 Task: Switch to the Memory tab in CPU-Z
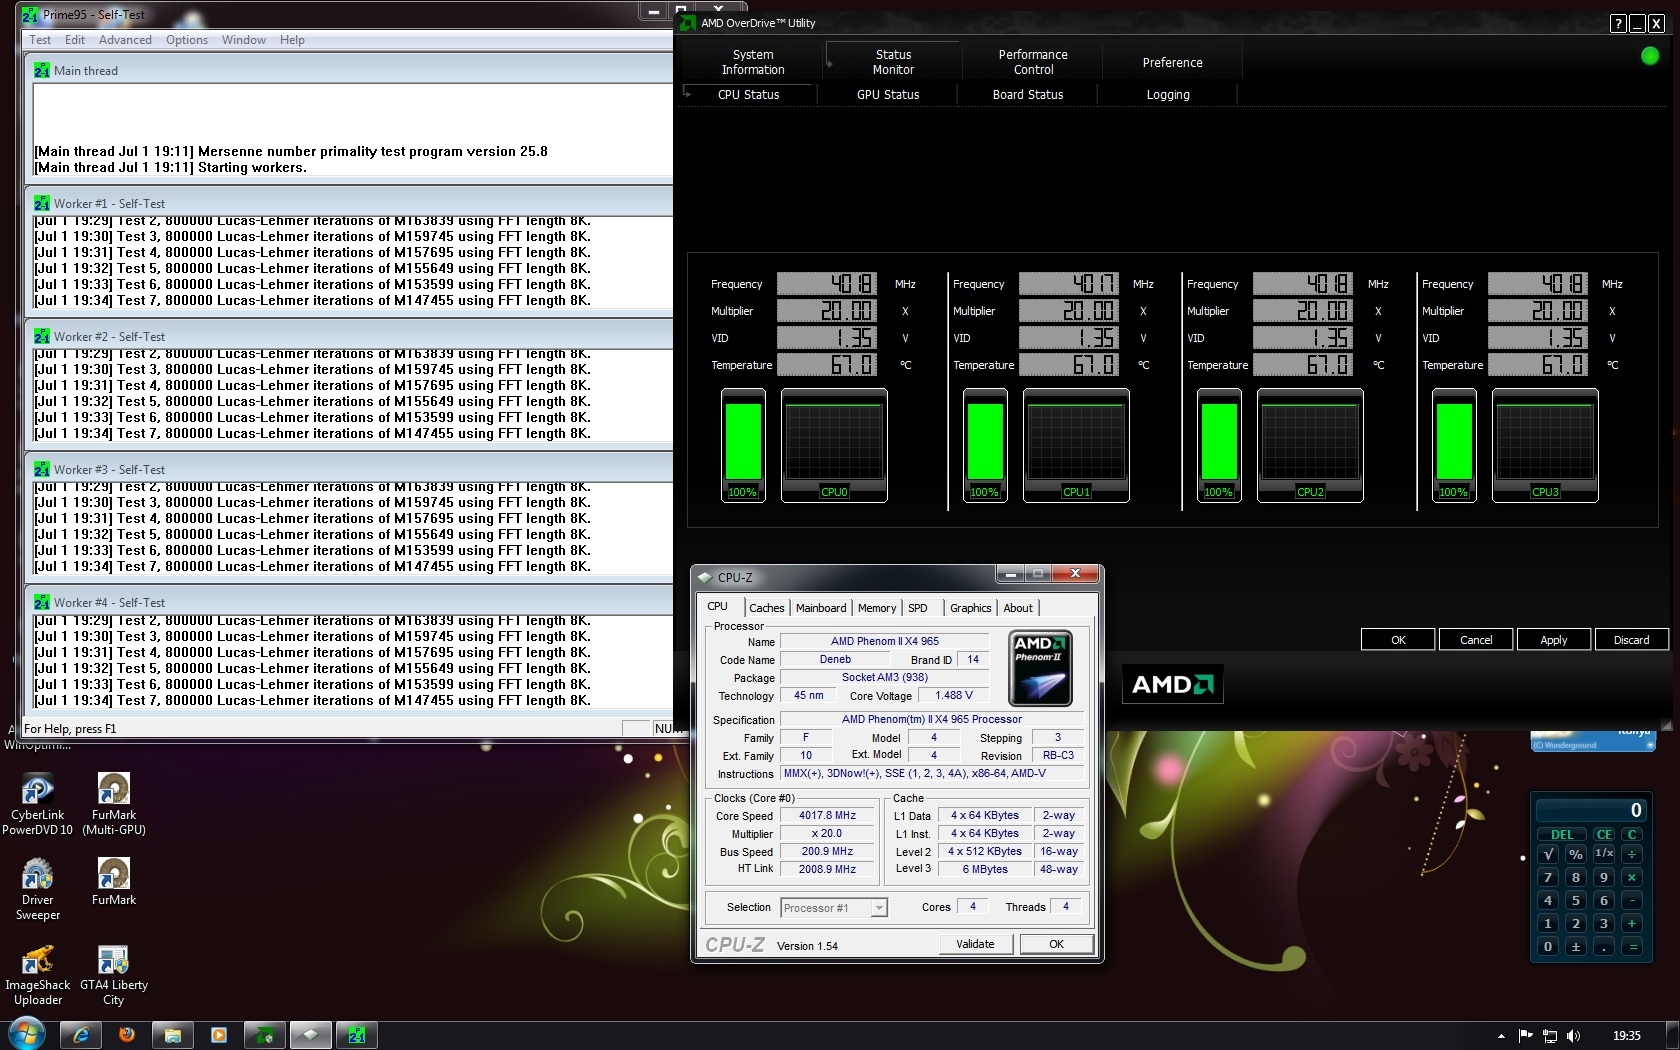pos(877,608)
